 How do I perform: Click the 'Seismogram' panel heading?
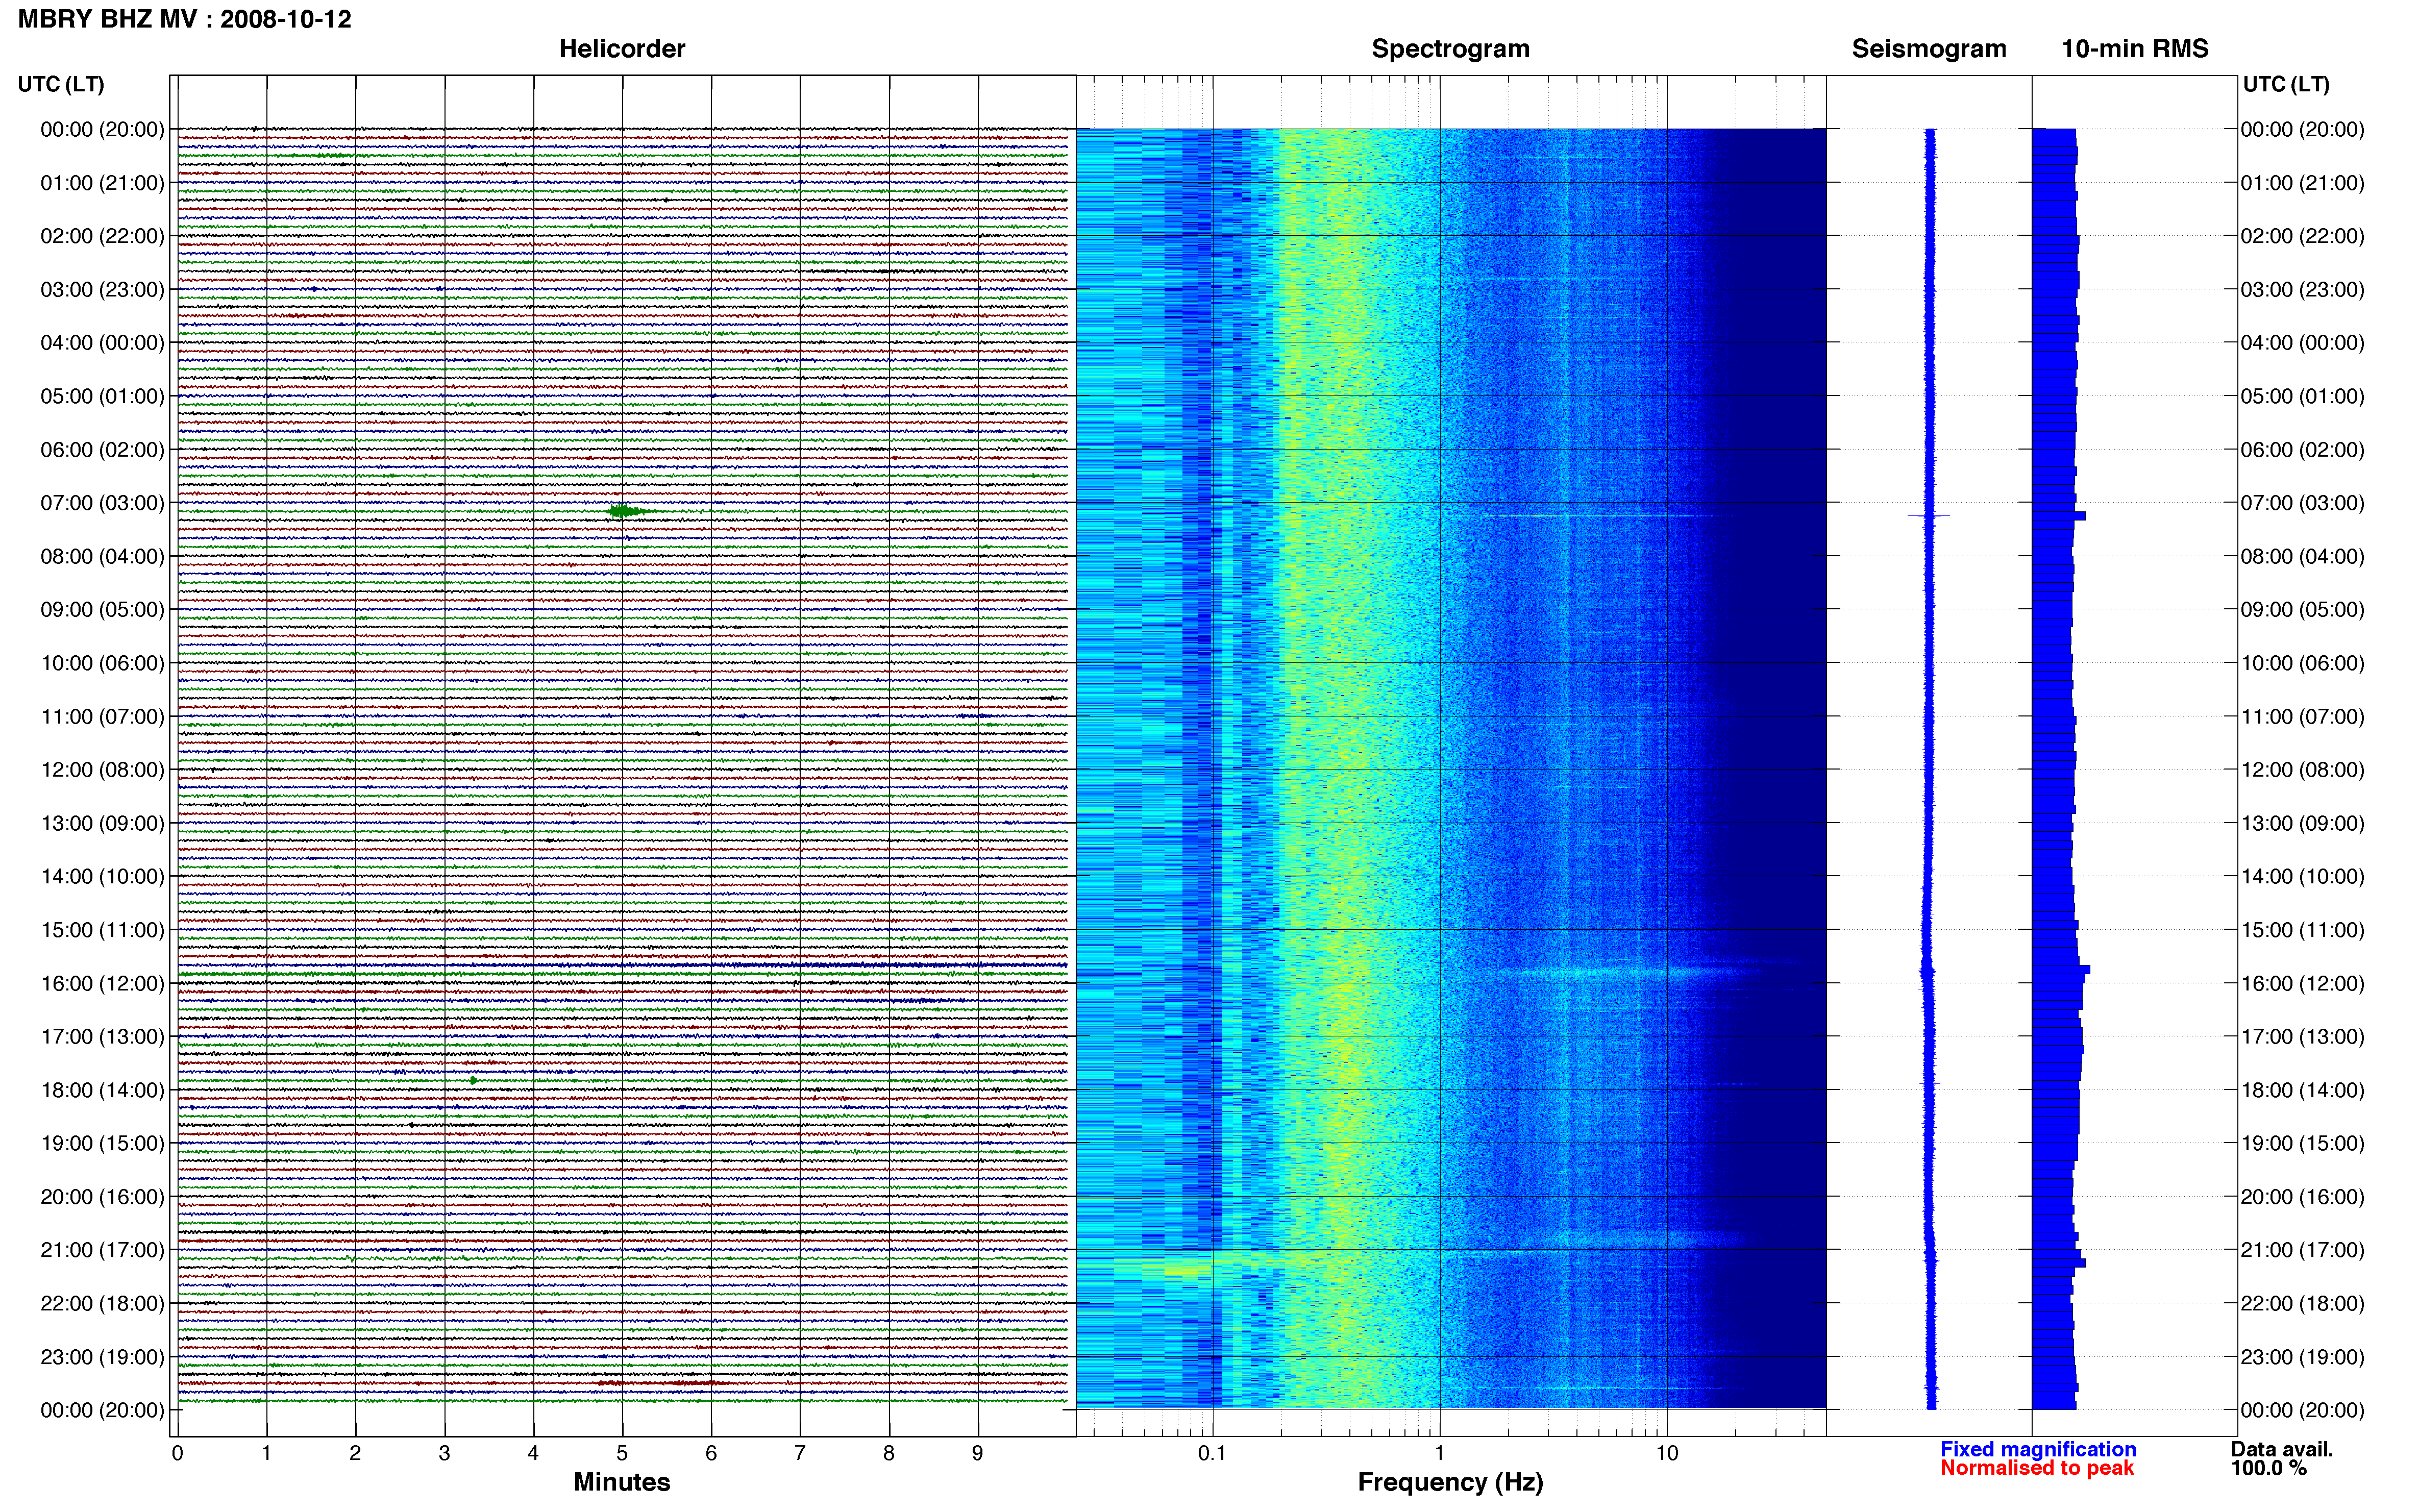pos(1929,49)
